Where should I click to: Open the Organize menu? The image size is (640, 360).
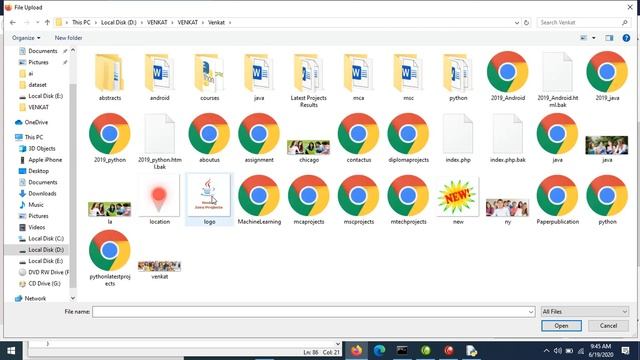point(26,38)
